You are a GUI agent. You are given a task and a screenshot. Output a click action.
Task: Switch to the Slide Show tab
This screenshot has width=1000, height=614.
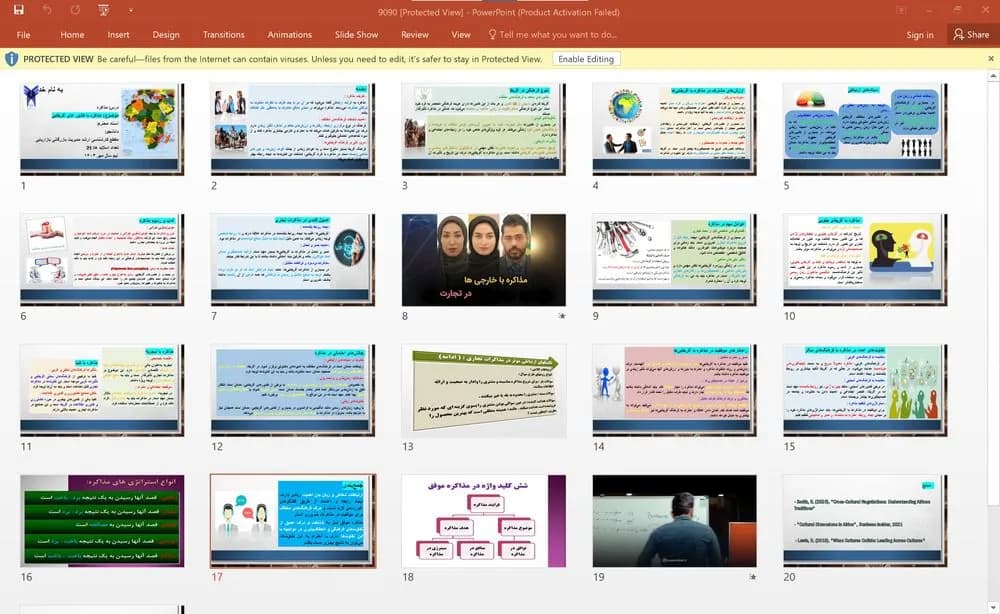click(x=357, y=35)
